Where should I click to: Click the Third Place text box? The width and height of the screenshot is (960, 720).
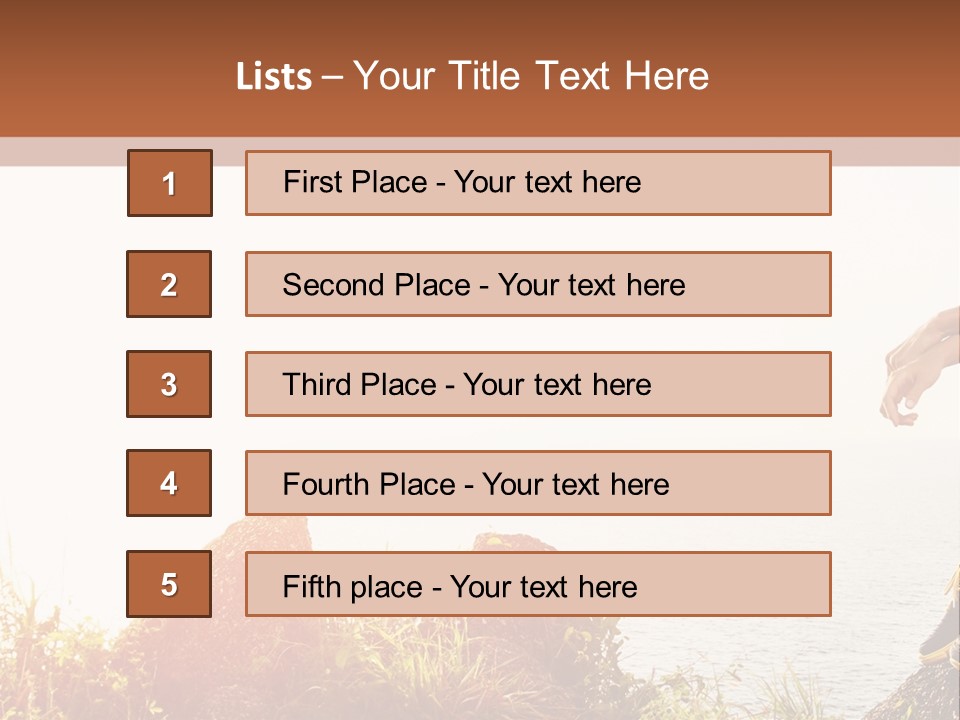click(538, 384)
